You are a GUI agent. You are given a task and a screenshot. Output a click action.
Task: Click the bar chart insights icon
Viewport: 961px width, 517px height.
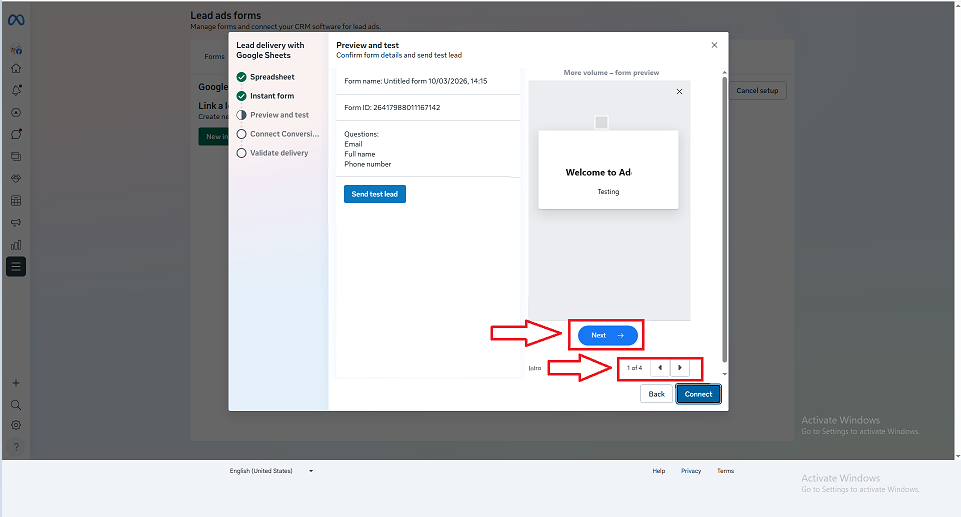[x=16, y=244]
